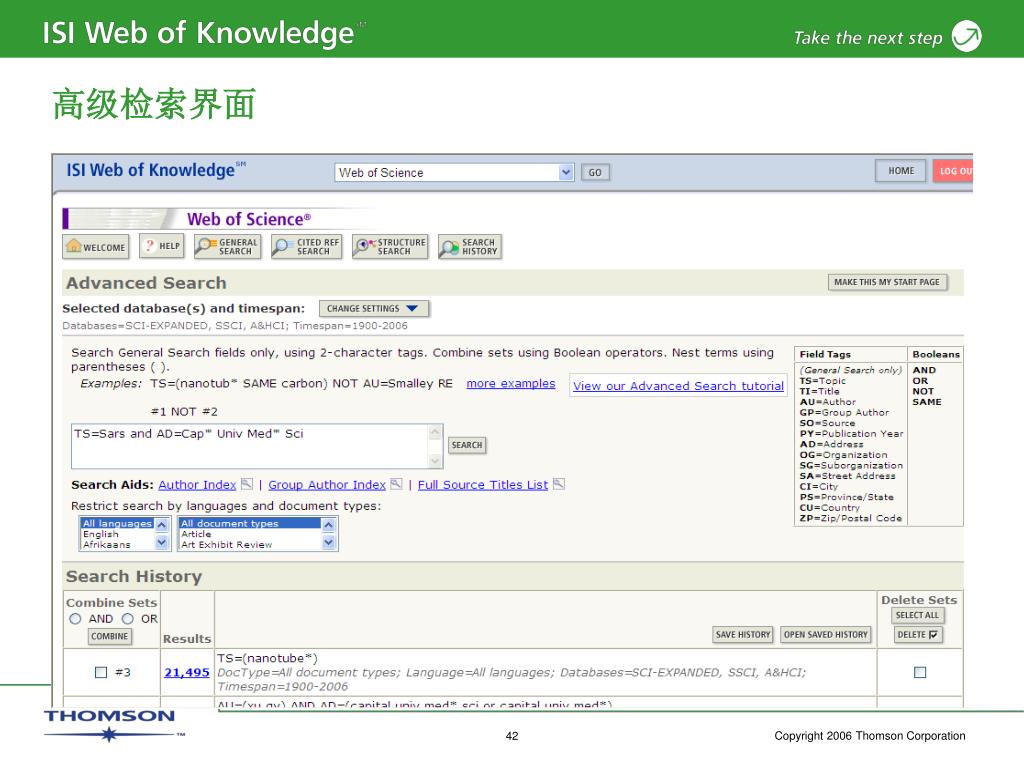Click the NOT Boolean operator text

pyautogui.click(x=923, y=391)
